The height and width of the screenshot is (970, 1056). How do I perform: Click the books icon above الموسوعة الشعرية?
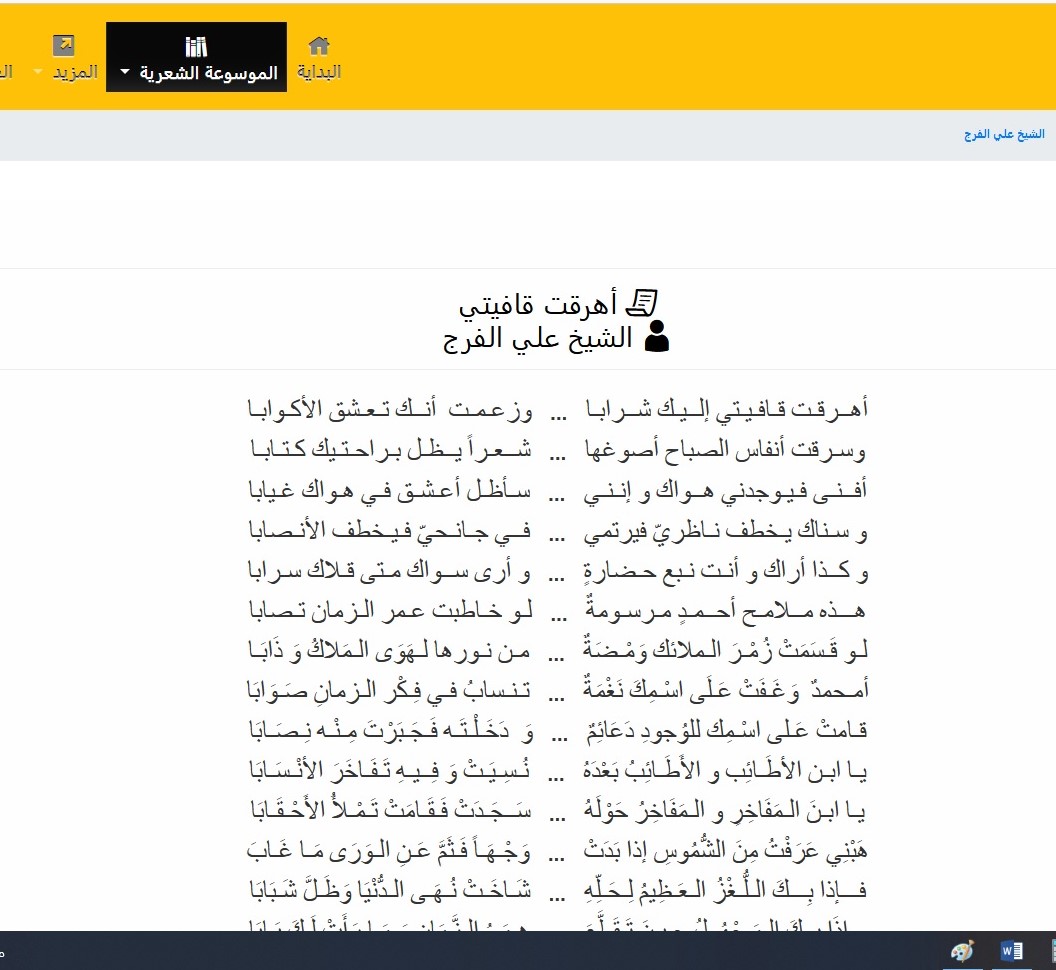[196, 46]
